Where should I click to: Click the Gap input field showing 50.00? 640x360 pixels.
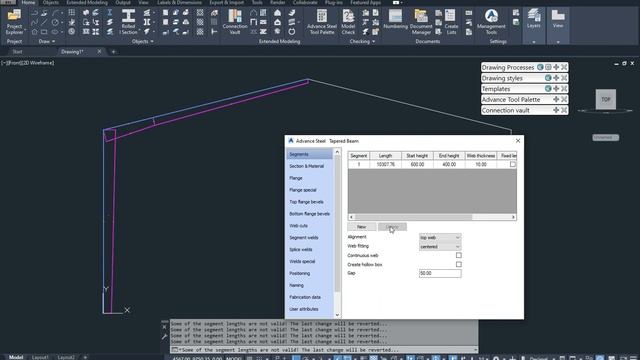[440, 273]
